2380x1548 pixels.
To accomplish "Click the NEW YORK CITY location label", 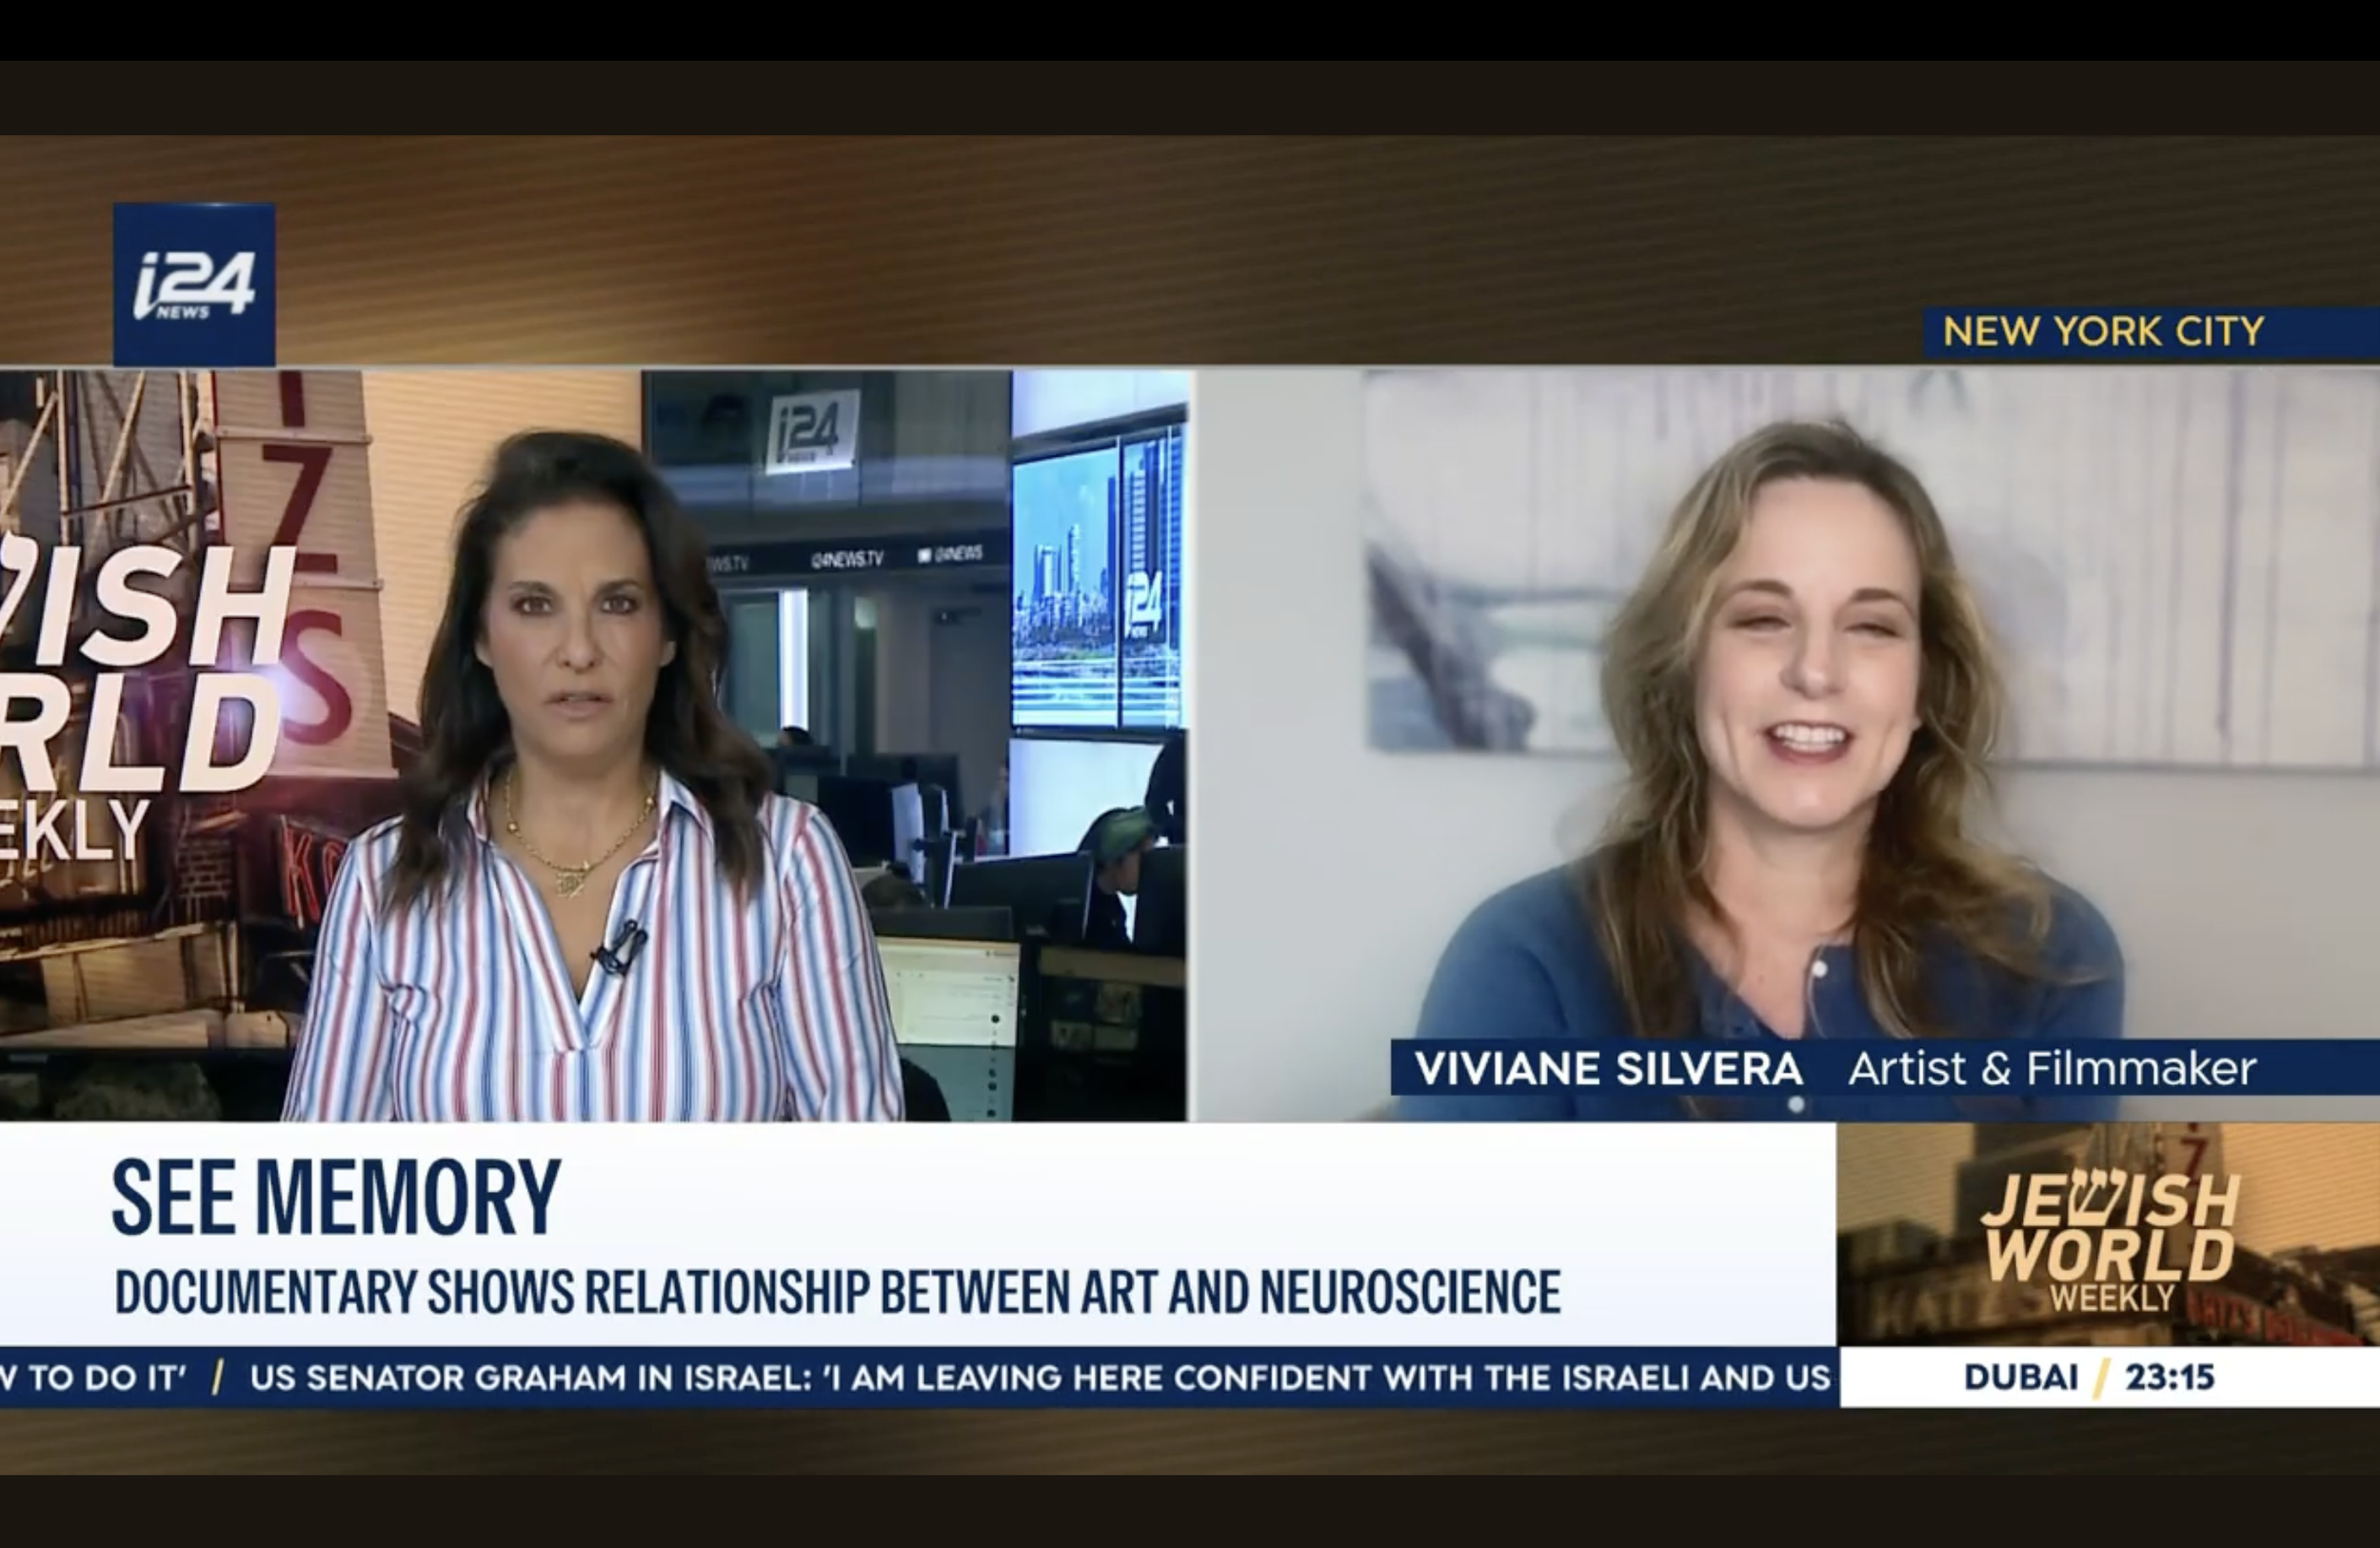I will pos(2103,332).
